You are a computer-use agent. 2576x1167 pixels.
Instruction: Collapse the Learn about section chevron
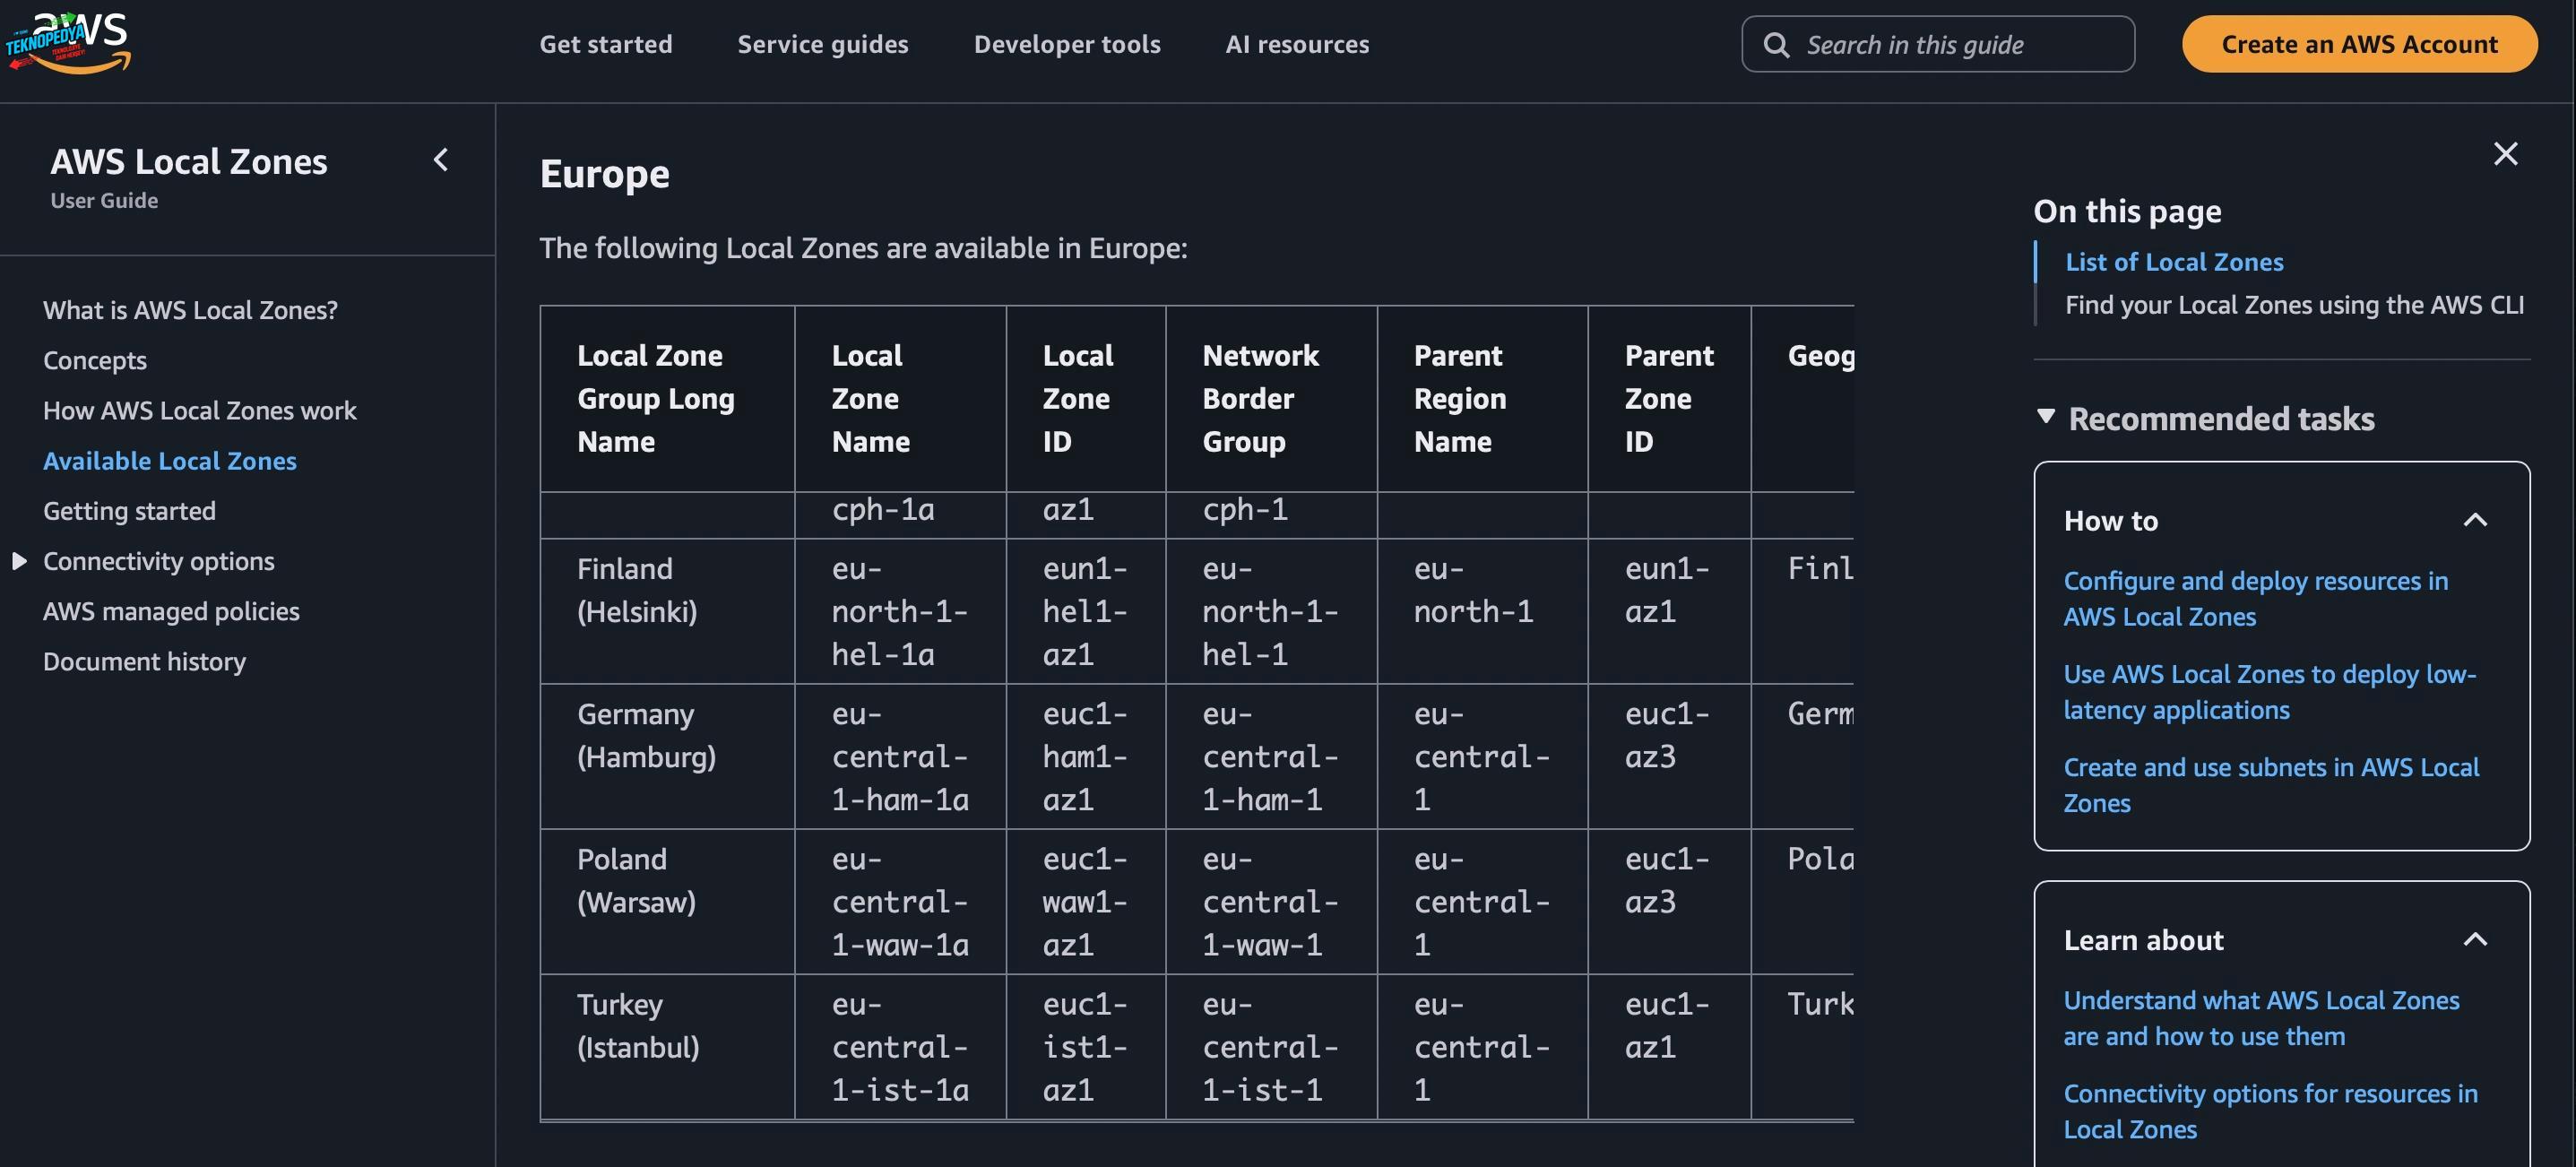tap(2475, 940)
